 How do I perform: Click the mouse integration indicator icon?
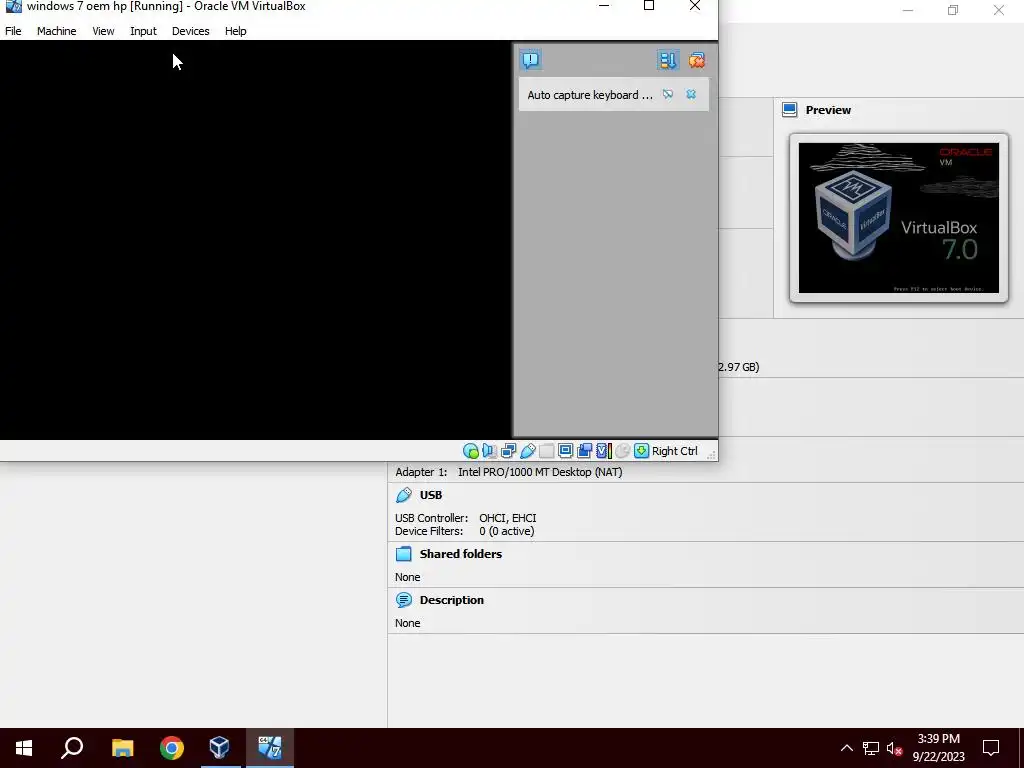coord(622,451)
